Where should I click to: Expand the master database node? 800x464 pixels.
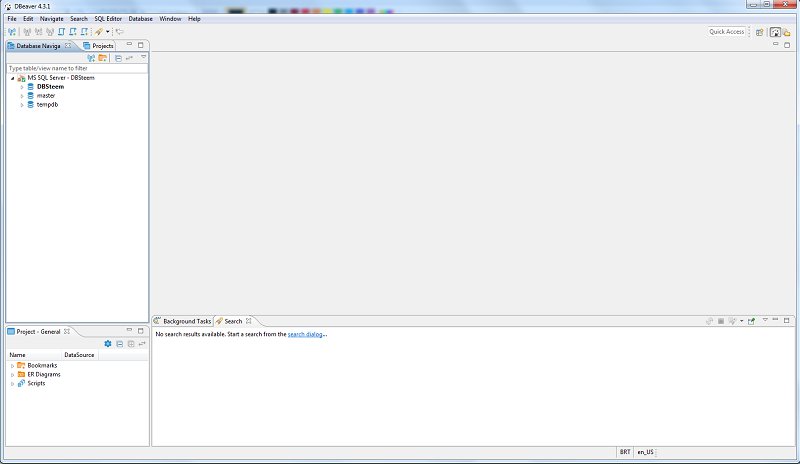[x=22, y=96]
